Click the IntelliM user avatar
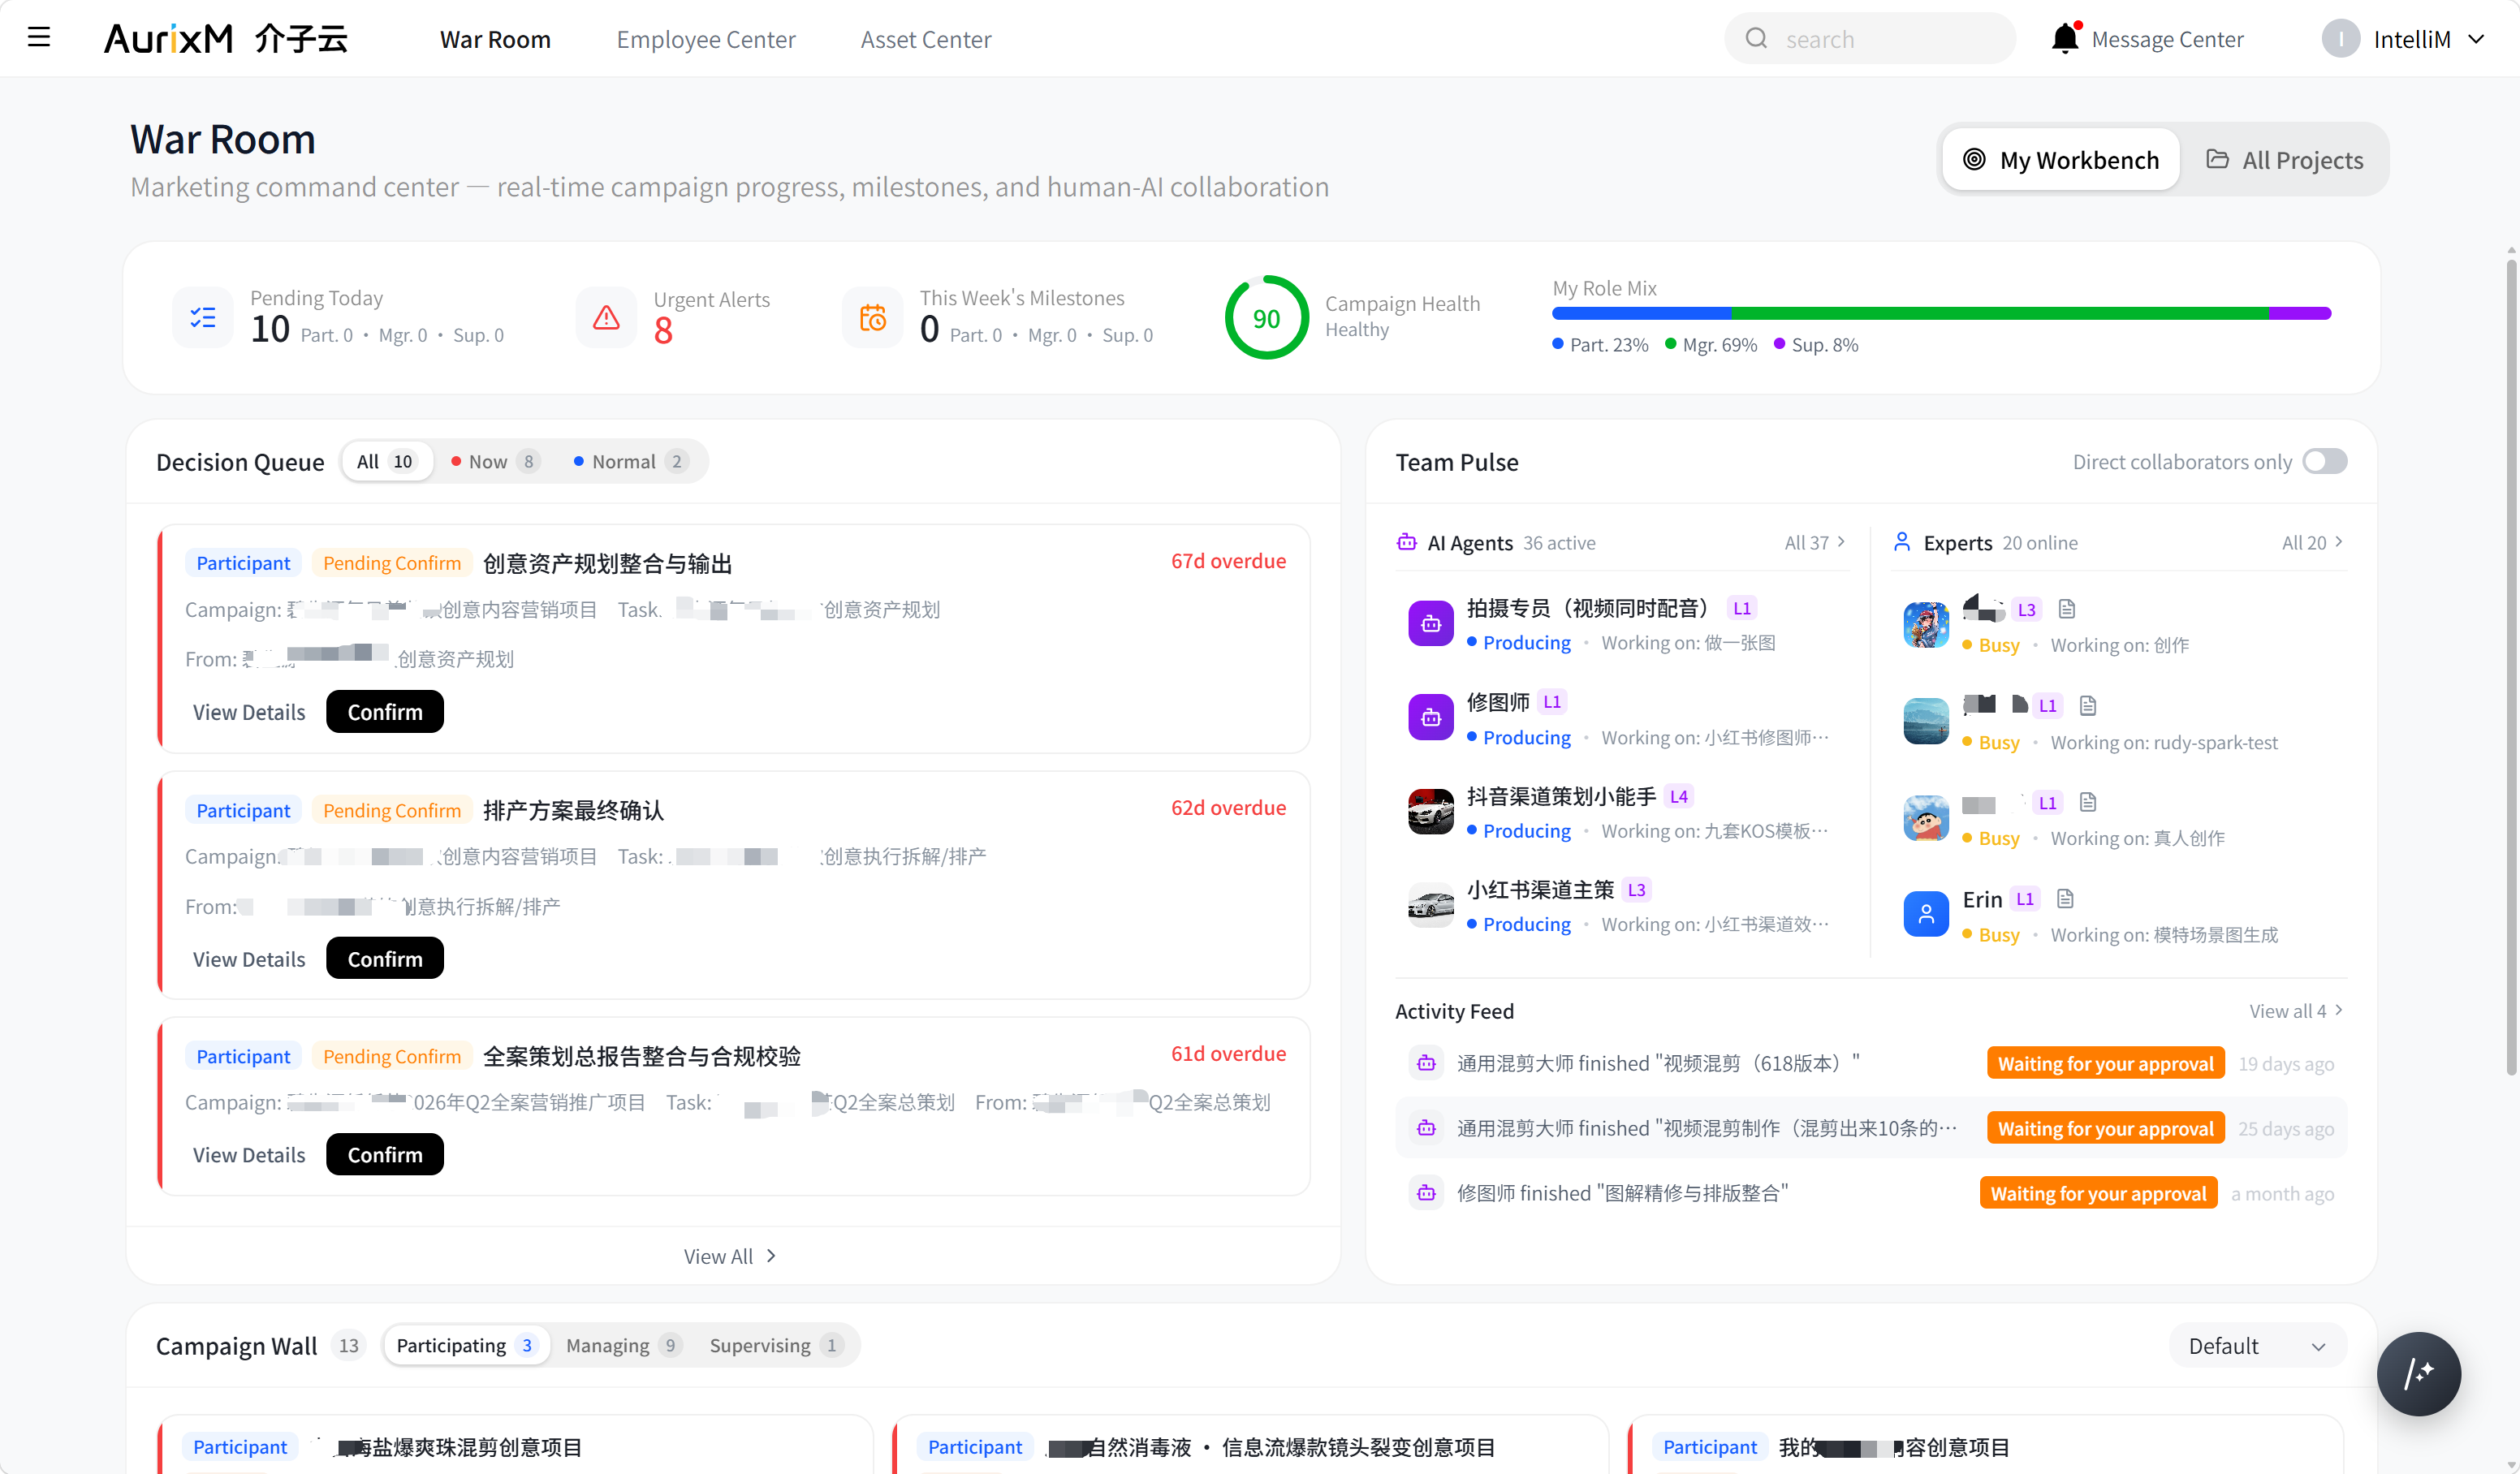 pyautogui.click(x=2340, y=38)
